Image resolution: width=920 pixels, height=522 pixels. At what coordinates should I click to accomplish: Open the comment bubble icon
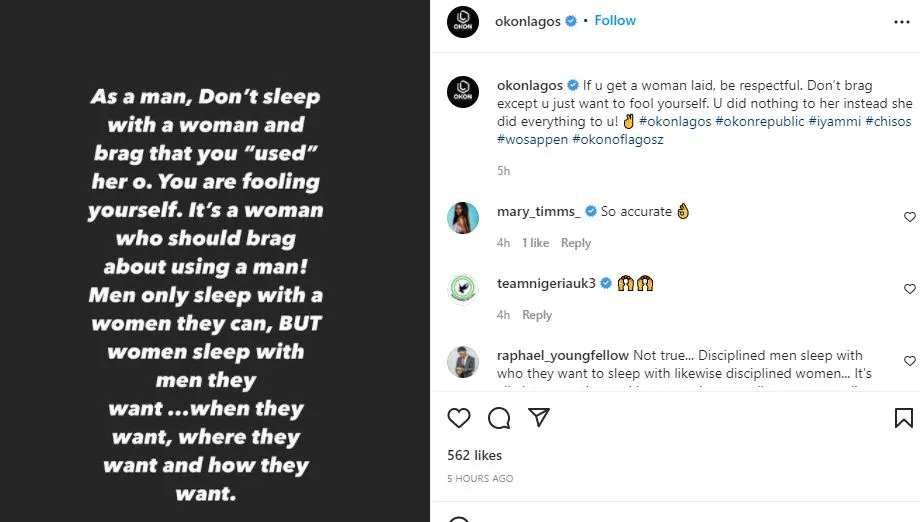[499, 418]
